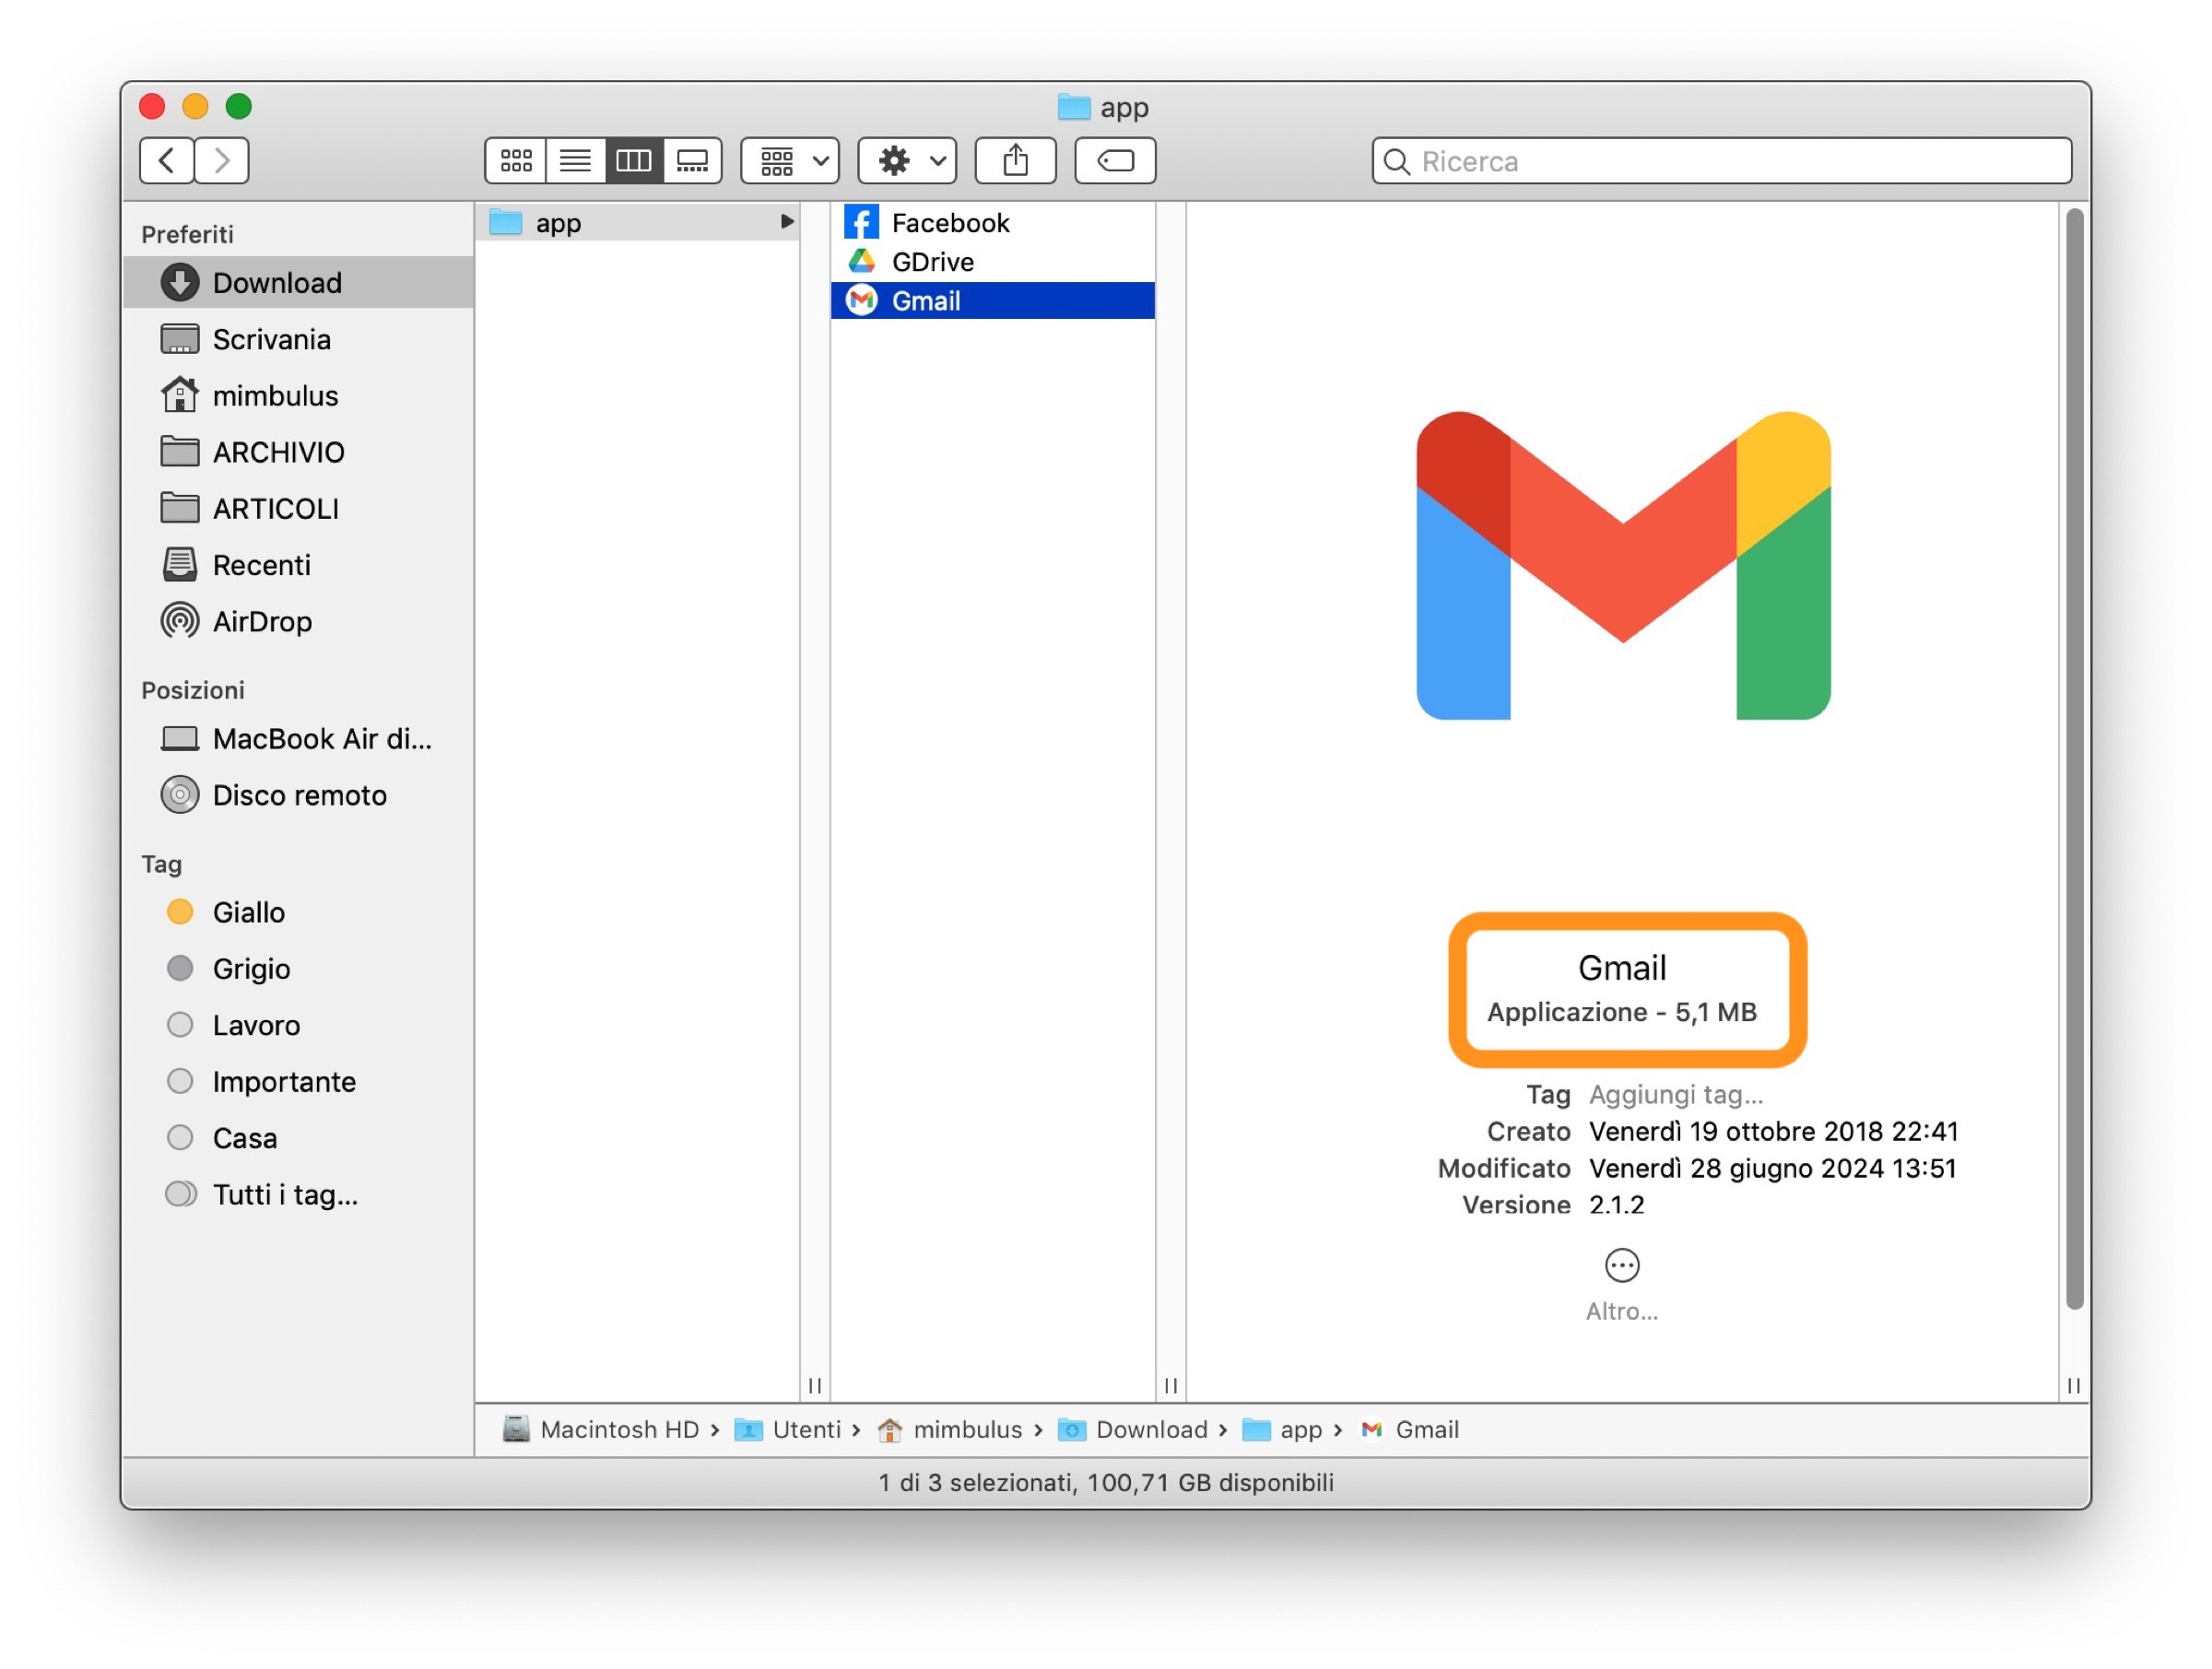The height and width of the screenshot is (1669, 2212).
Task: Open the gear action menu dropdown
Action: click(907, 161)
